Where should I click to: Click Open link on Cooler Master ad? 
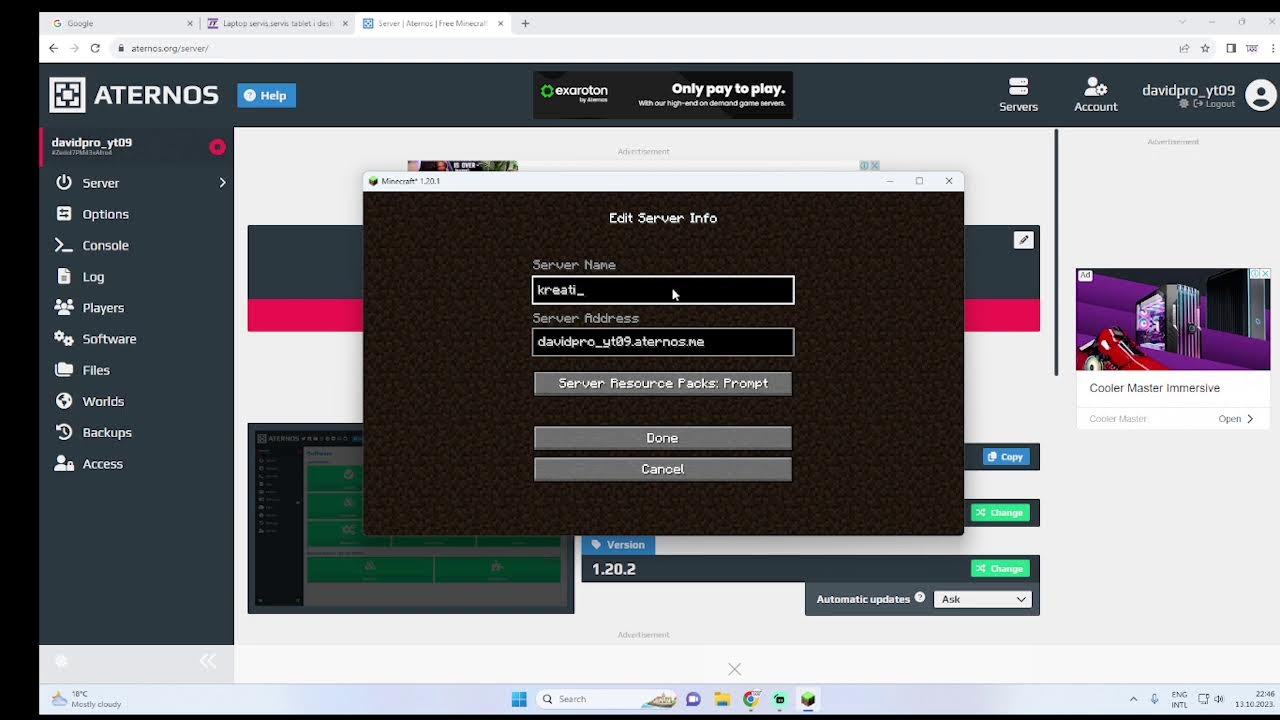coord(1236,419)
